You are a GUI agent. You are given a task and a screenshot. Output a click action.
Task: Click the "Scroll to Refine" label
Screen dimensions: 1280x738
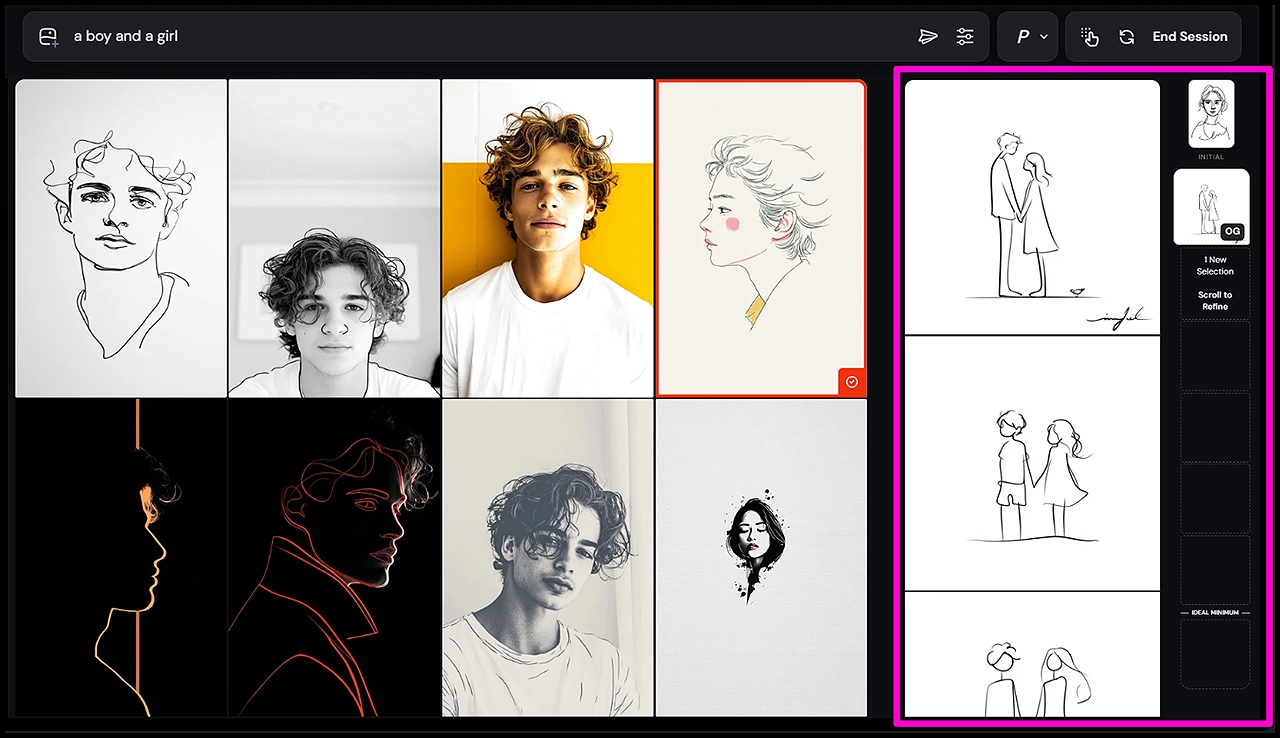1215,301
